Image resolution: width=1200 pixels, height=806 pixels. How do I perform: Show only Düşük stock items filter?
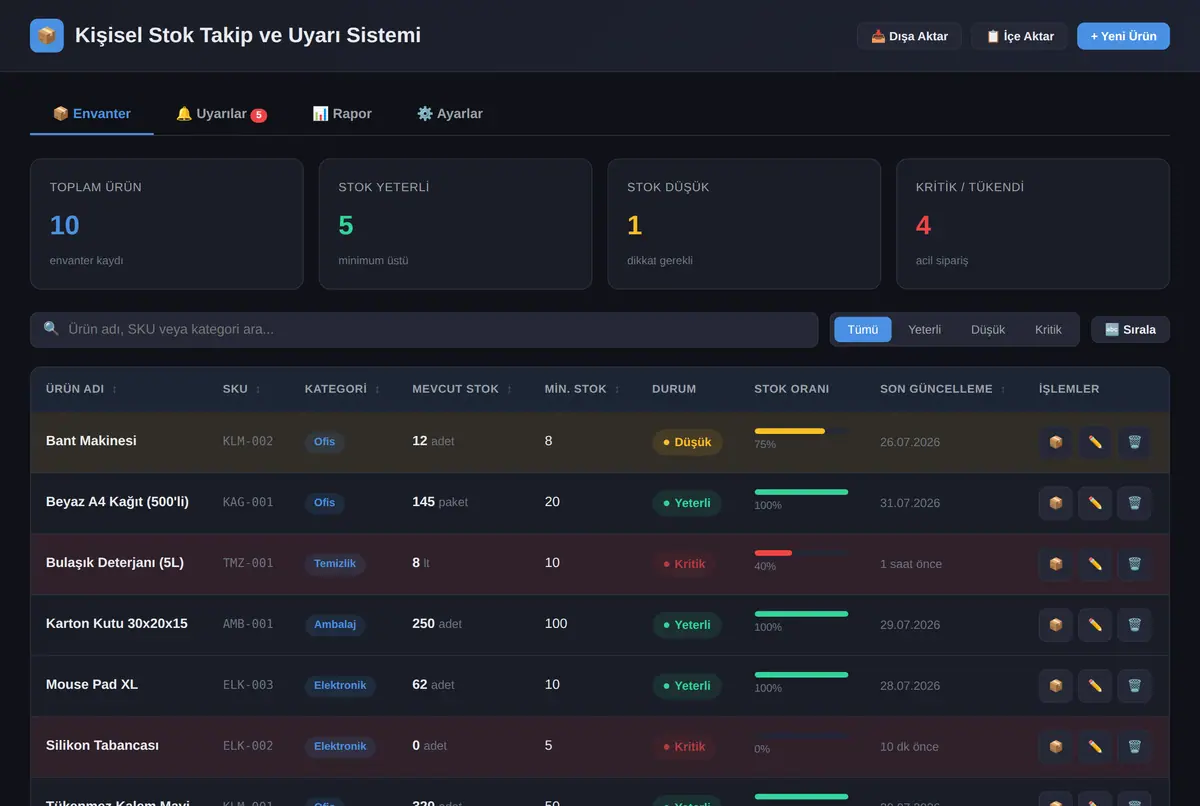click(x=988, y=330)
